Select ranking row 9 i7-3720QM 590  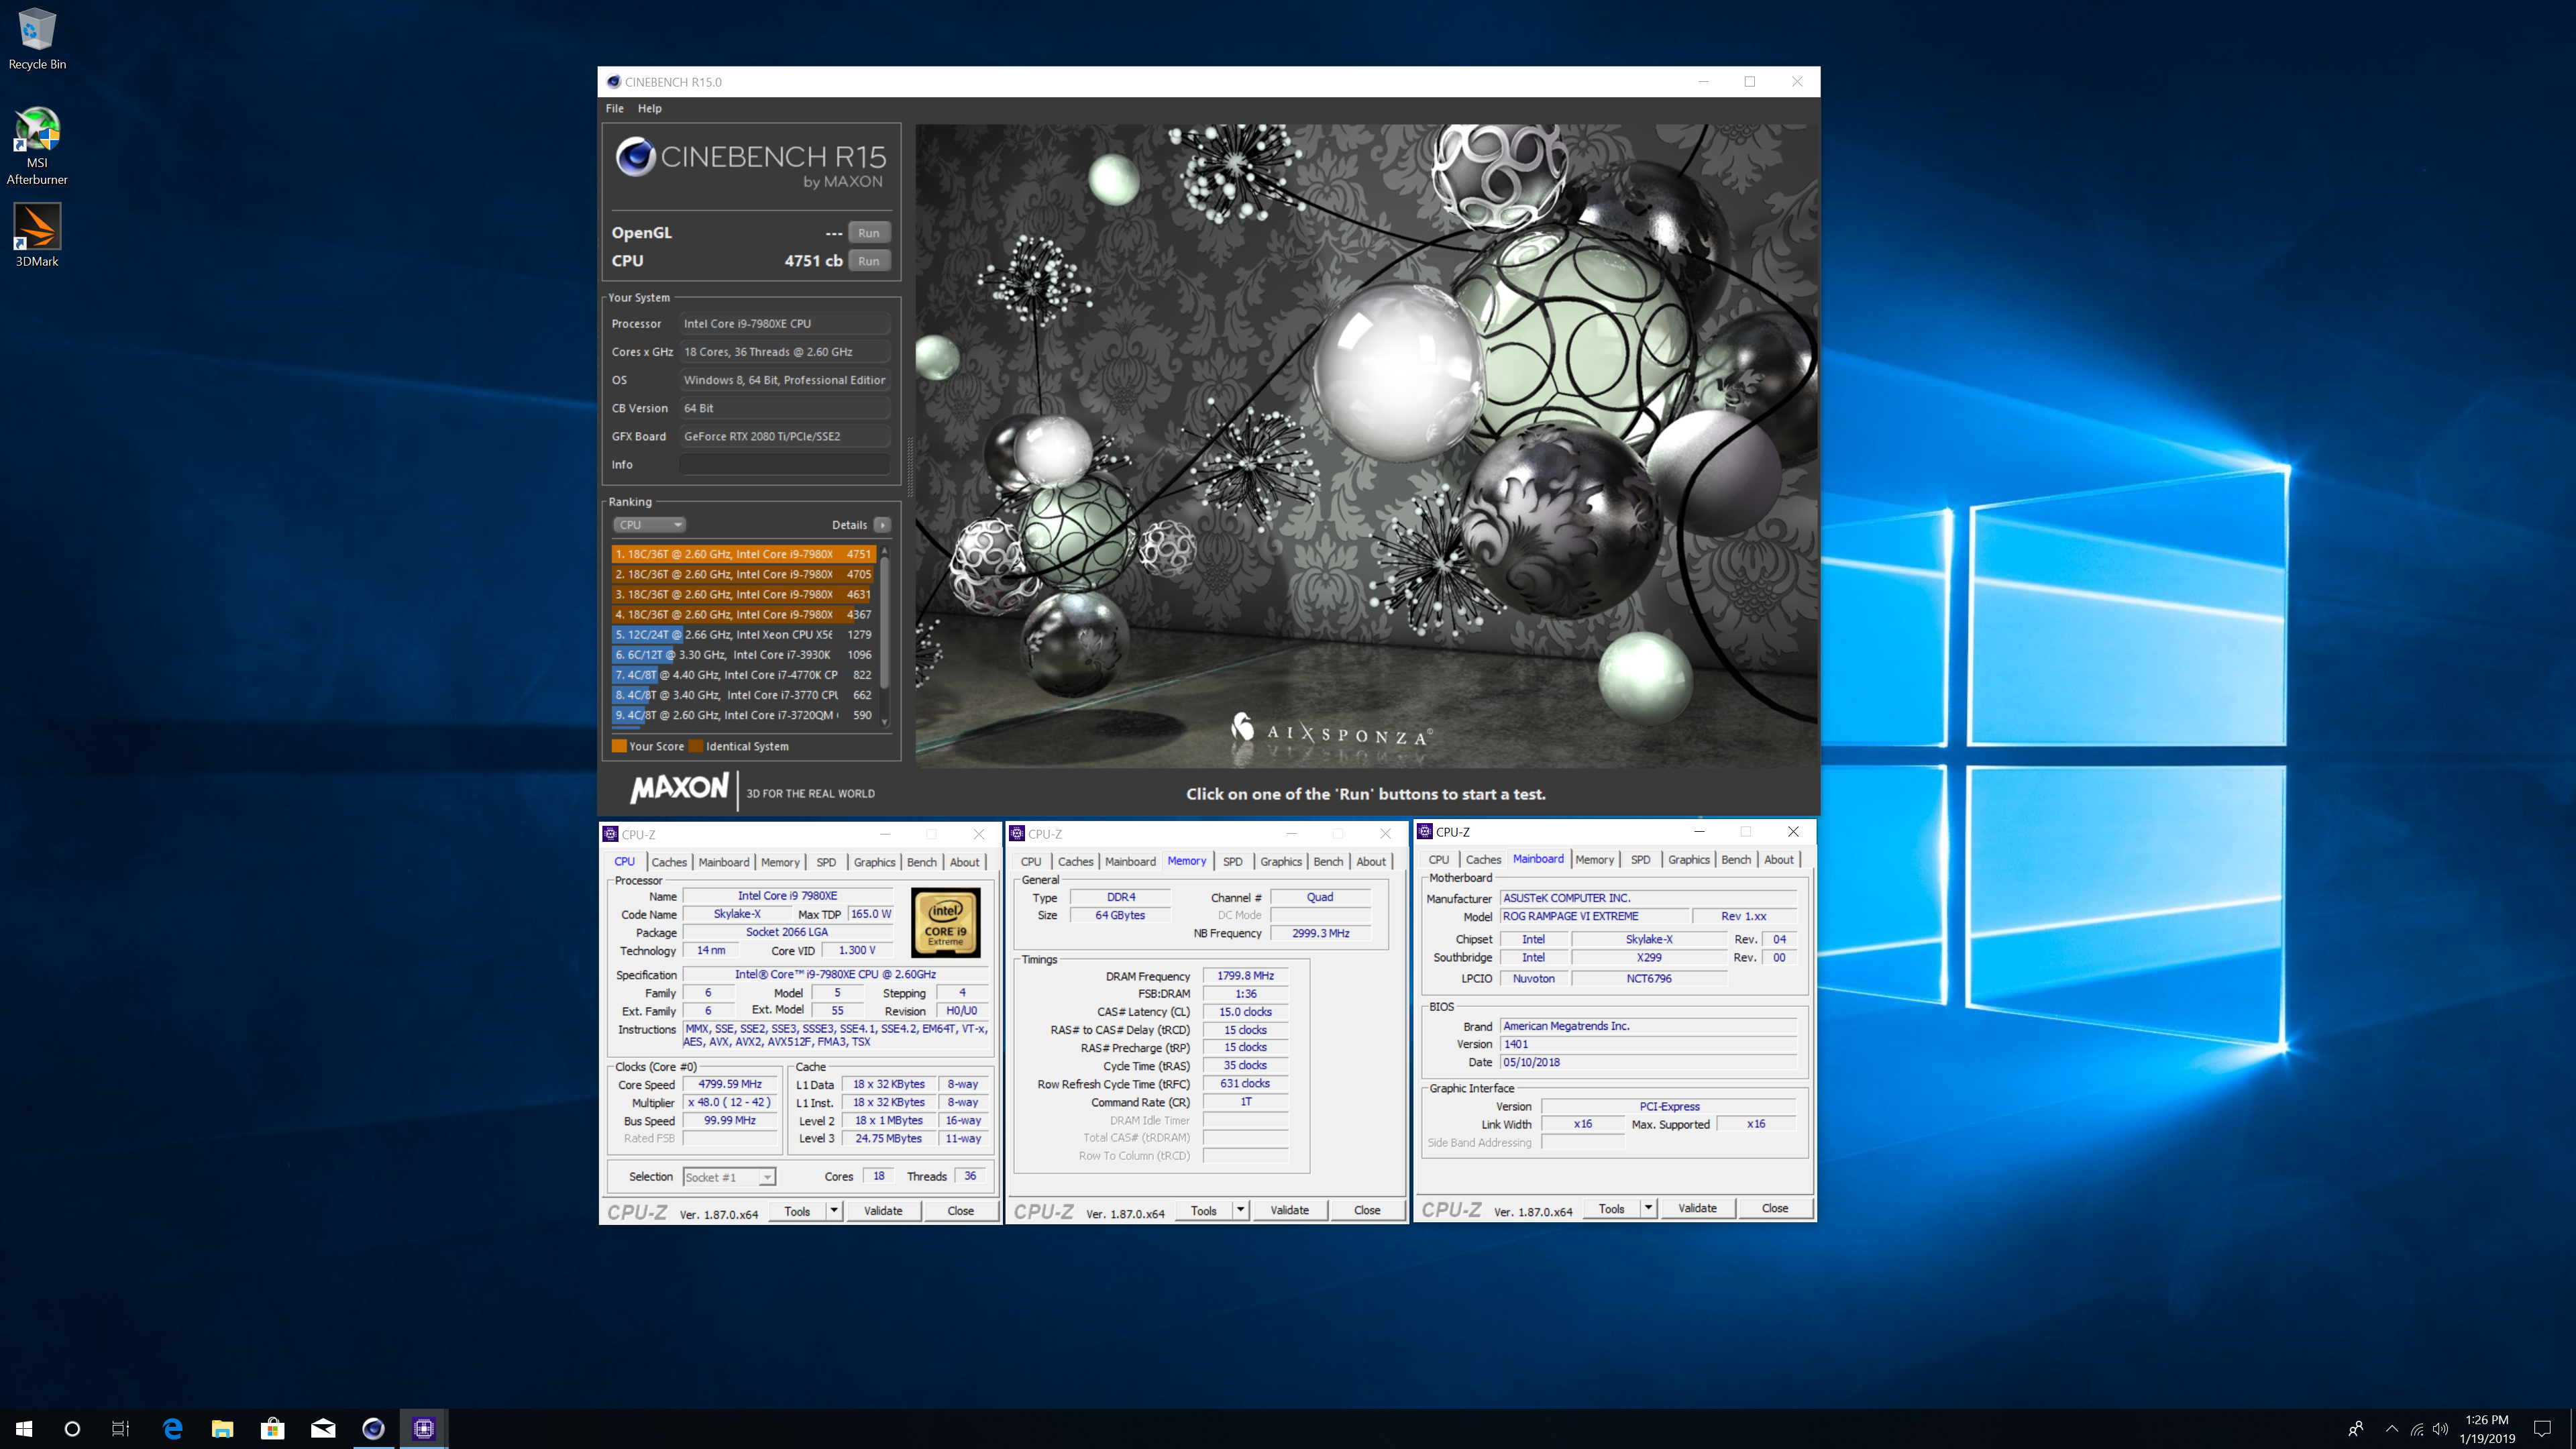[743, 715]
